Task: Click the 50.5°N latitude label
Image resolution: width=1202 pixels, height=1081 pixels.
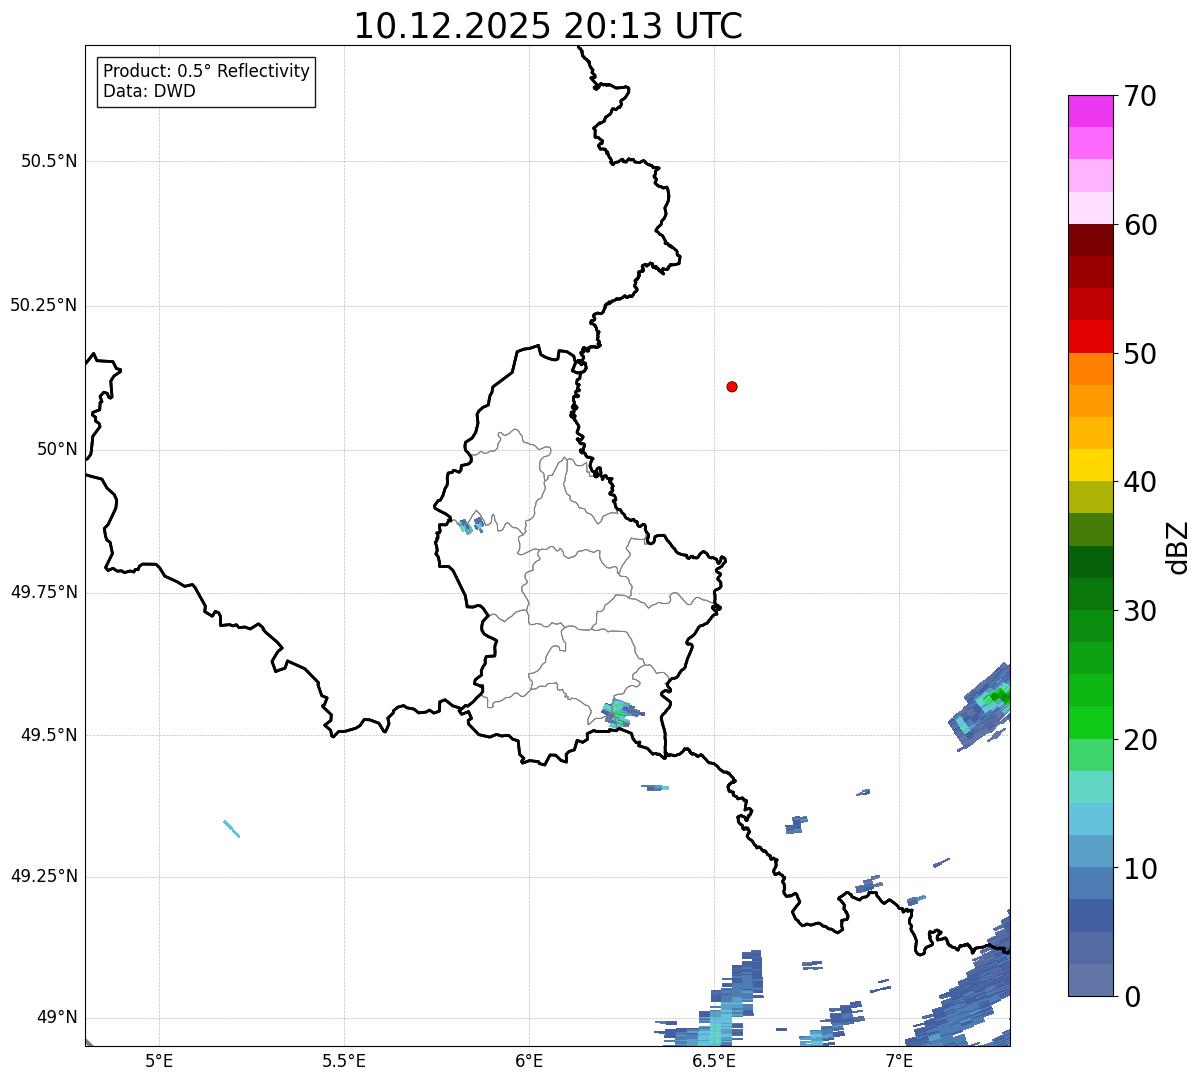Action: point(48,161)
